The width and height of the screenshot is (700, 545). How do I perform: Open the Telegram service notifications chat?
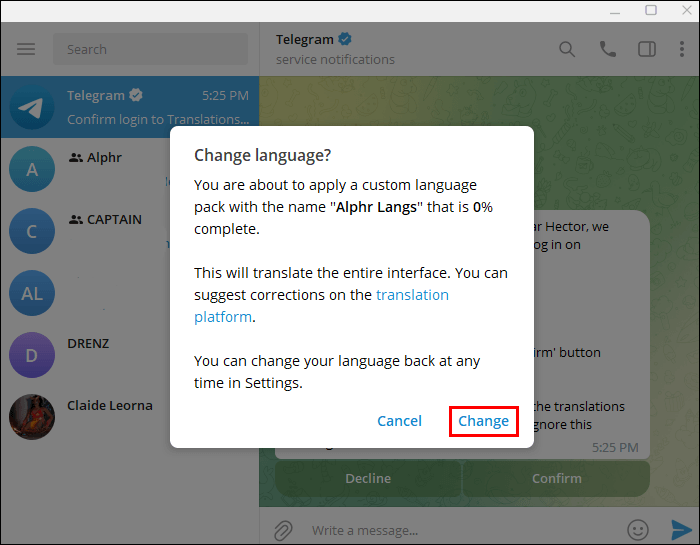pyautogui.click(x=130, y=107)
